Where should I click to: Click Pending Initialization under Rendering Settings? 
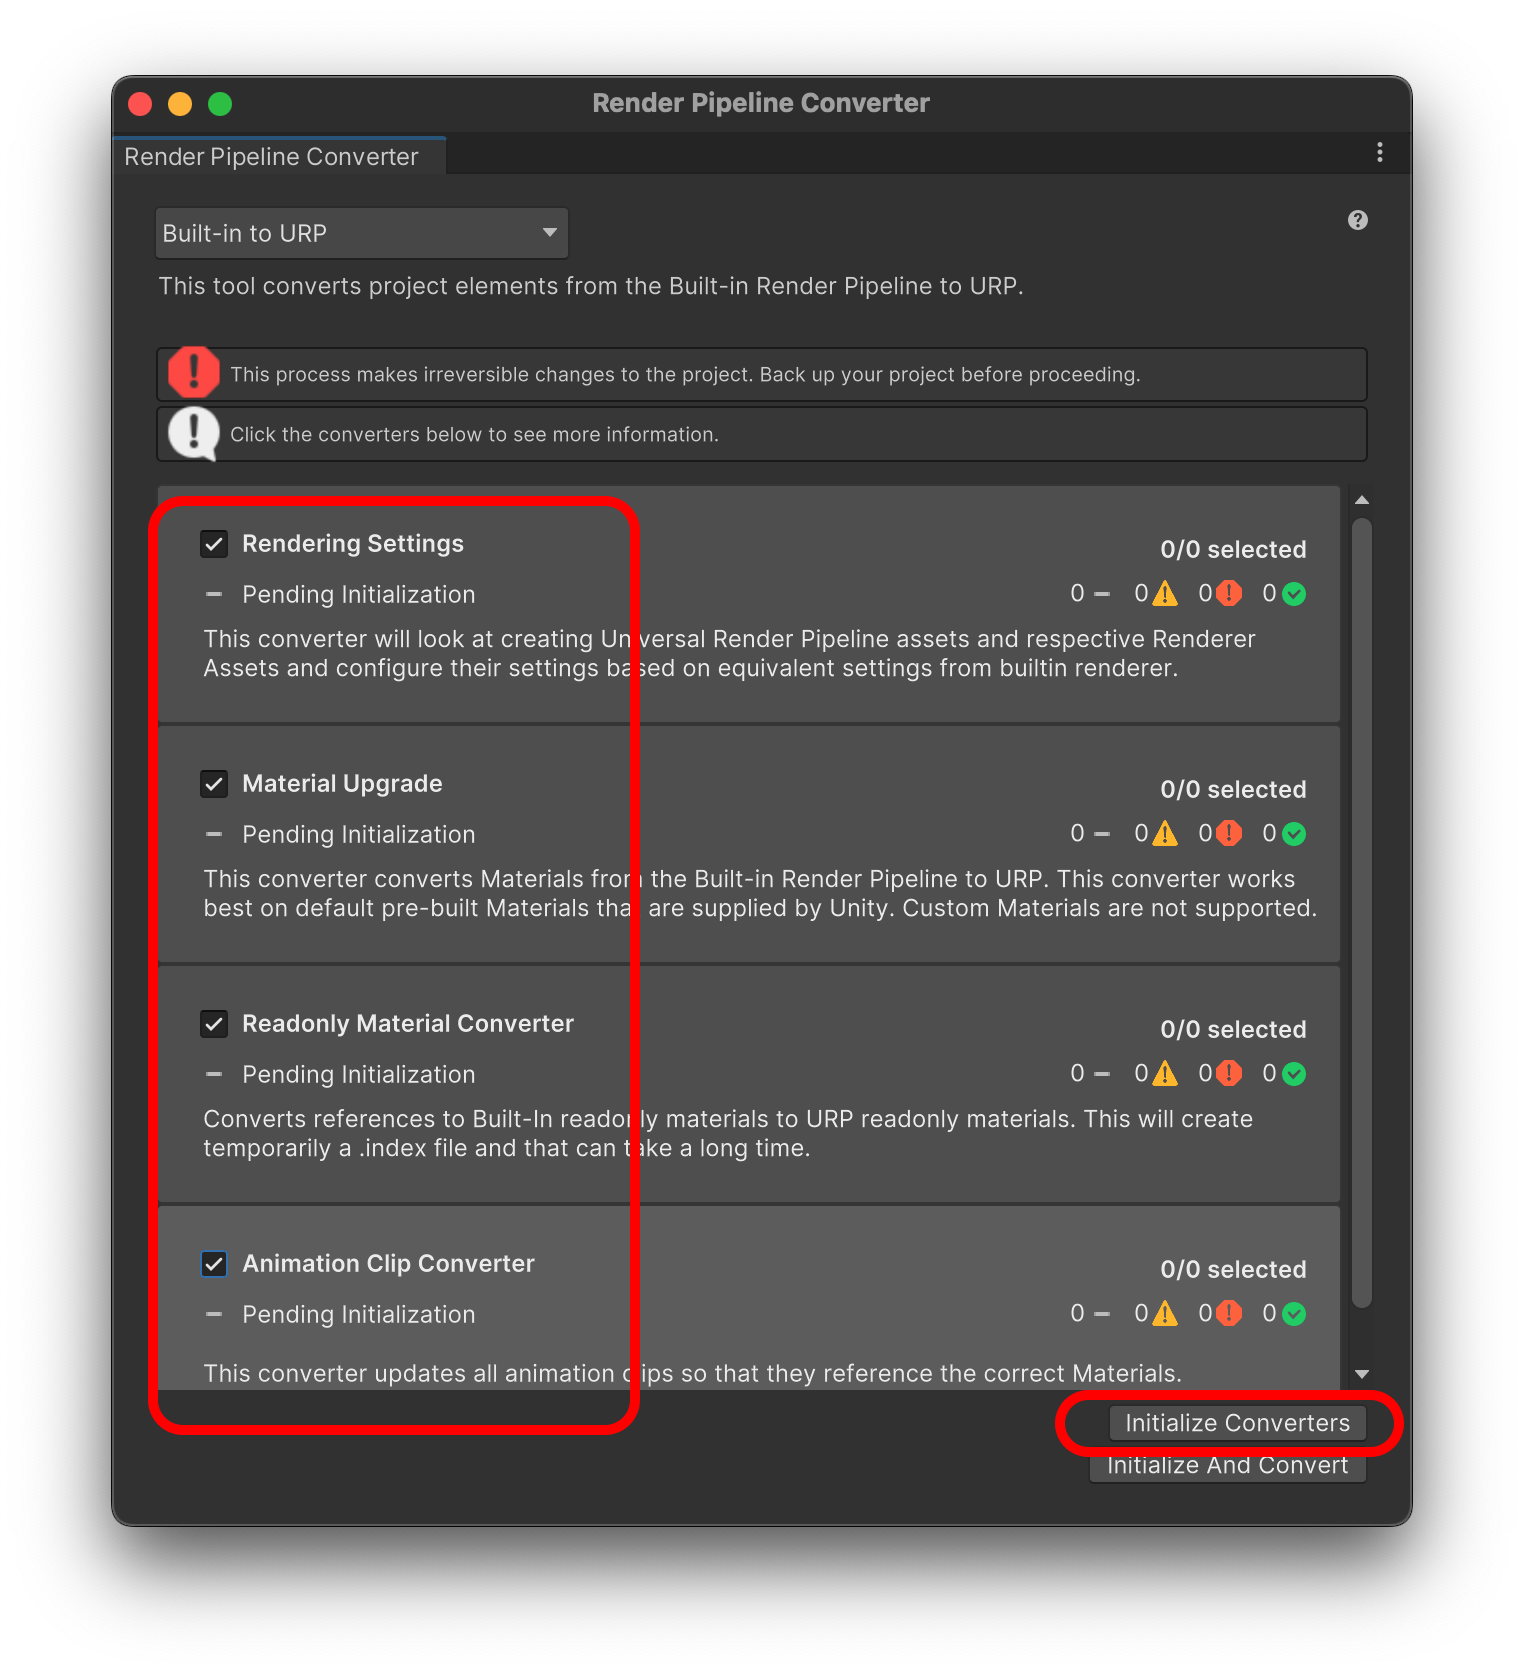click(x=359, y=594)
